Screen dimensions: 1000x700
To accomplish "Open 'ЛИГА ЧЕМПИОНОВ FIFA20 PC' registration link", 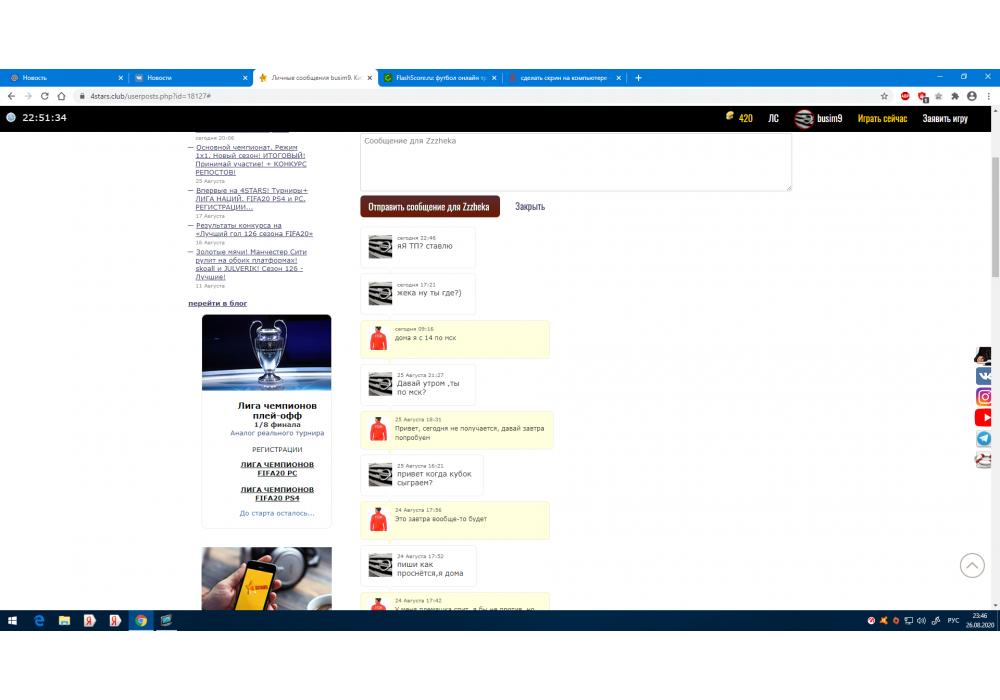I will (277, 469).
